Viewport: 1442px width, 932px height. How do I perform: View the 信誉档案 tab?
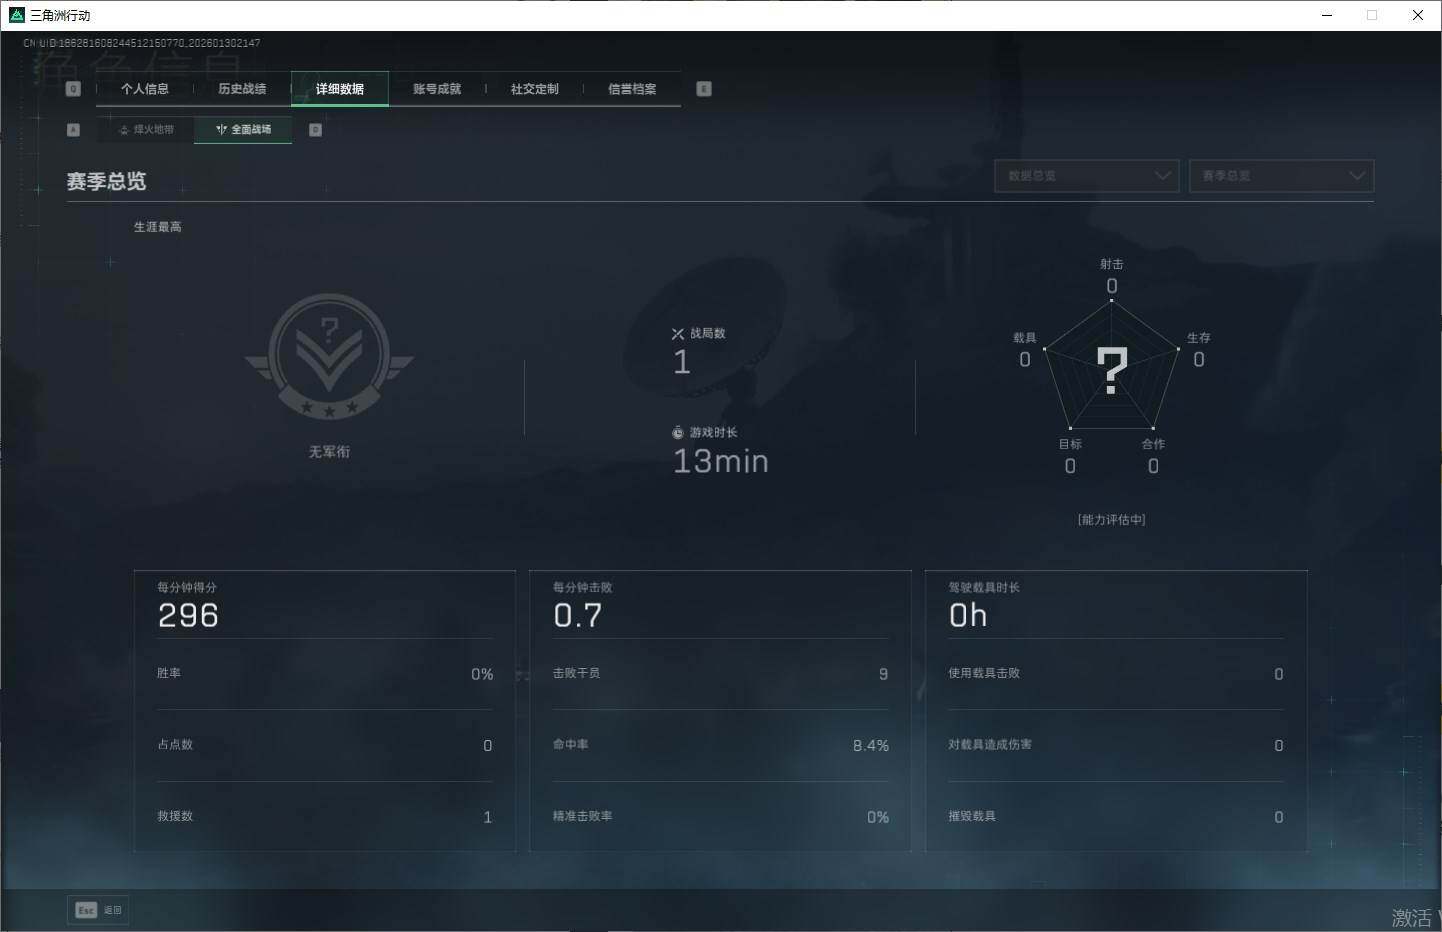pyautogui.click(x=632, y=89)
